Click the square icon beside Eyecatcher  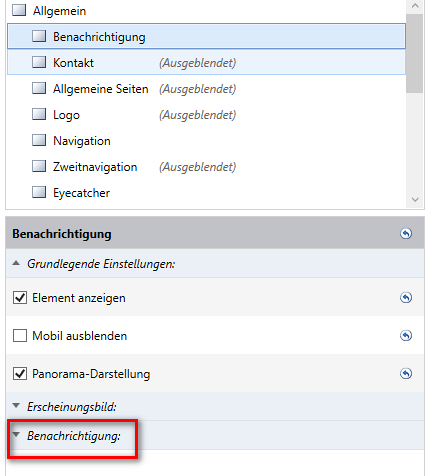[x=39, y=192]
